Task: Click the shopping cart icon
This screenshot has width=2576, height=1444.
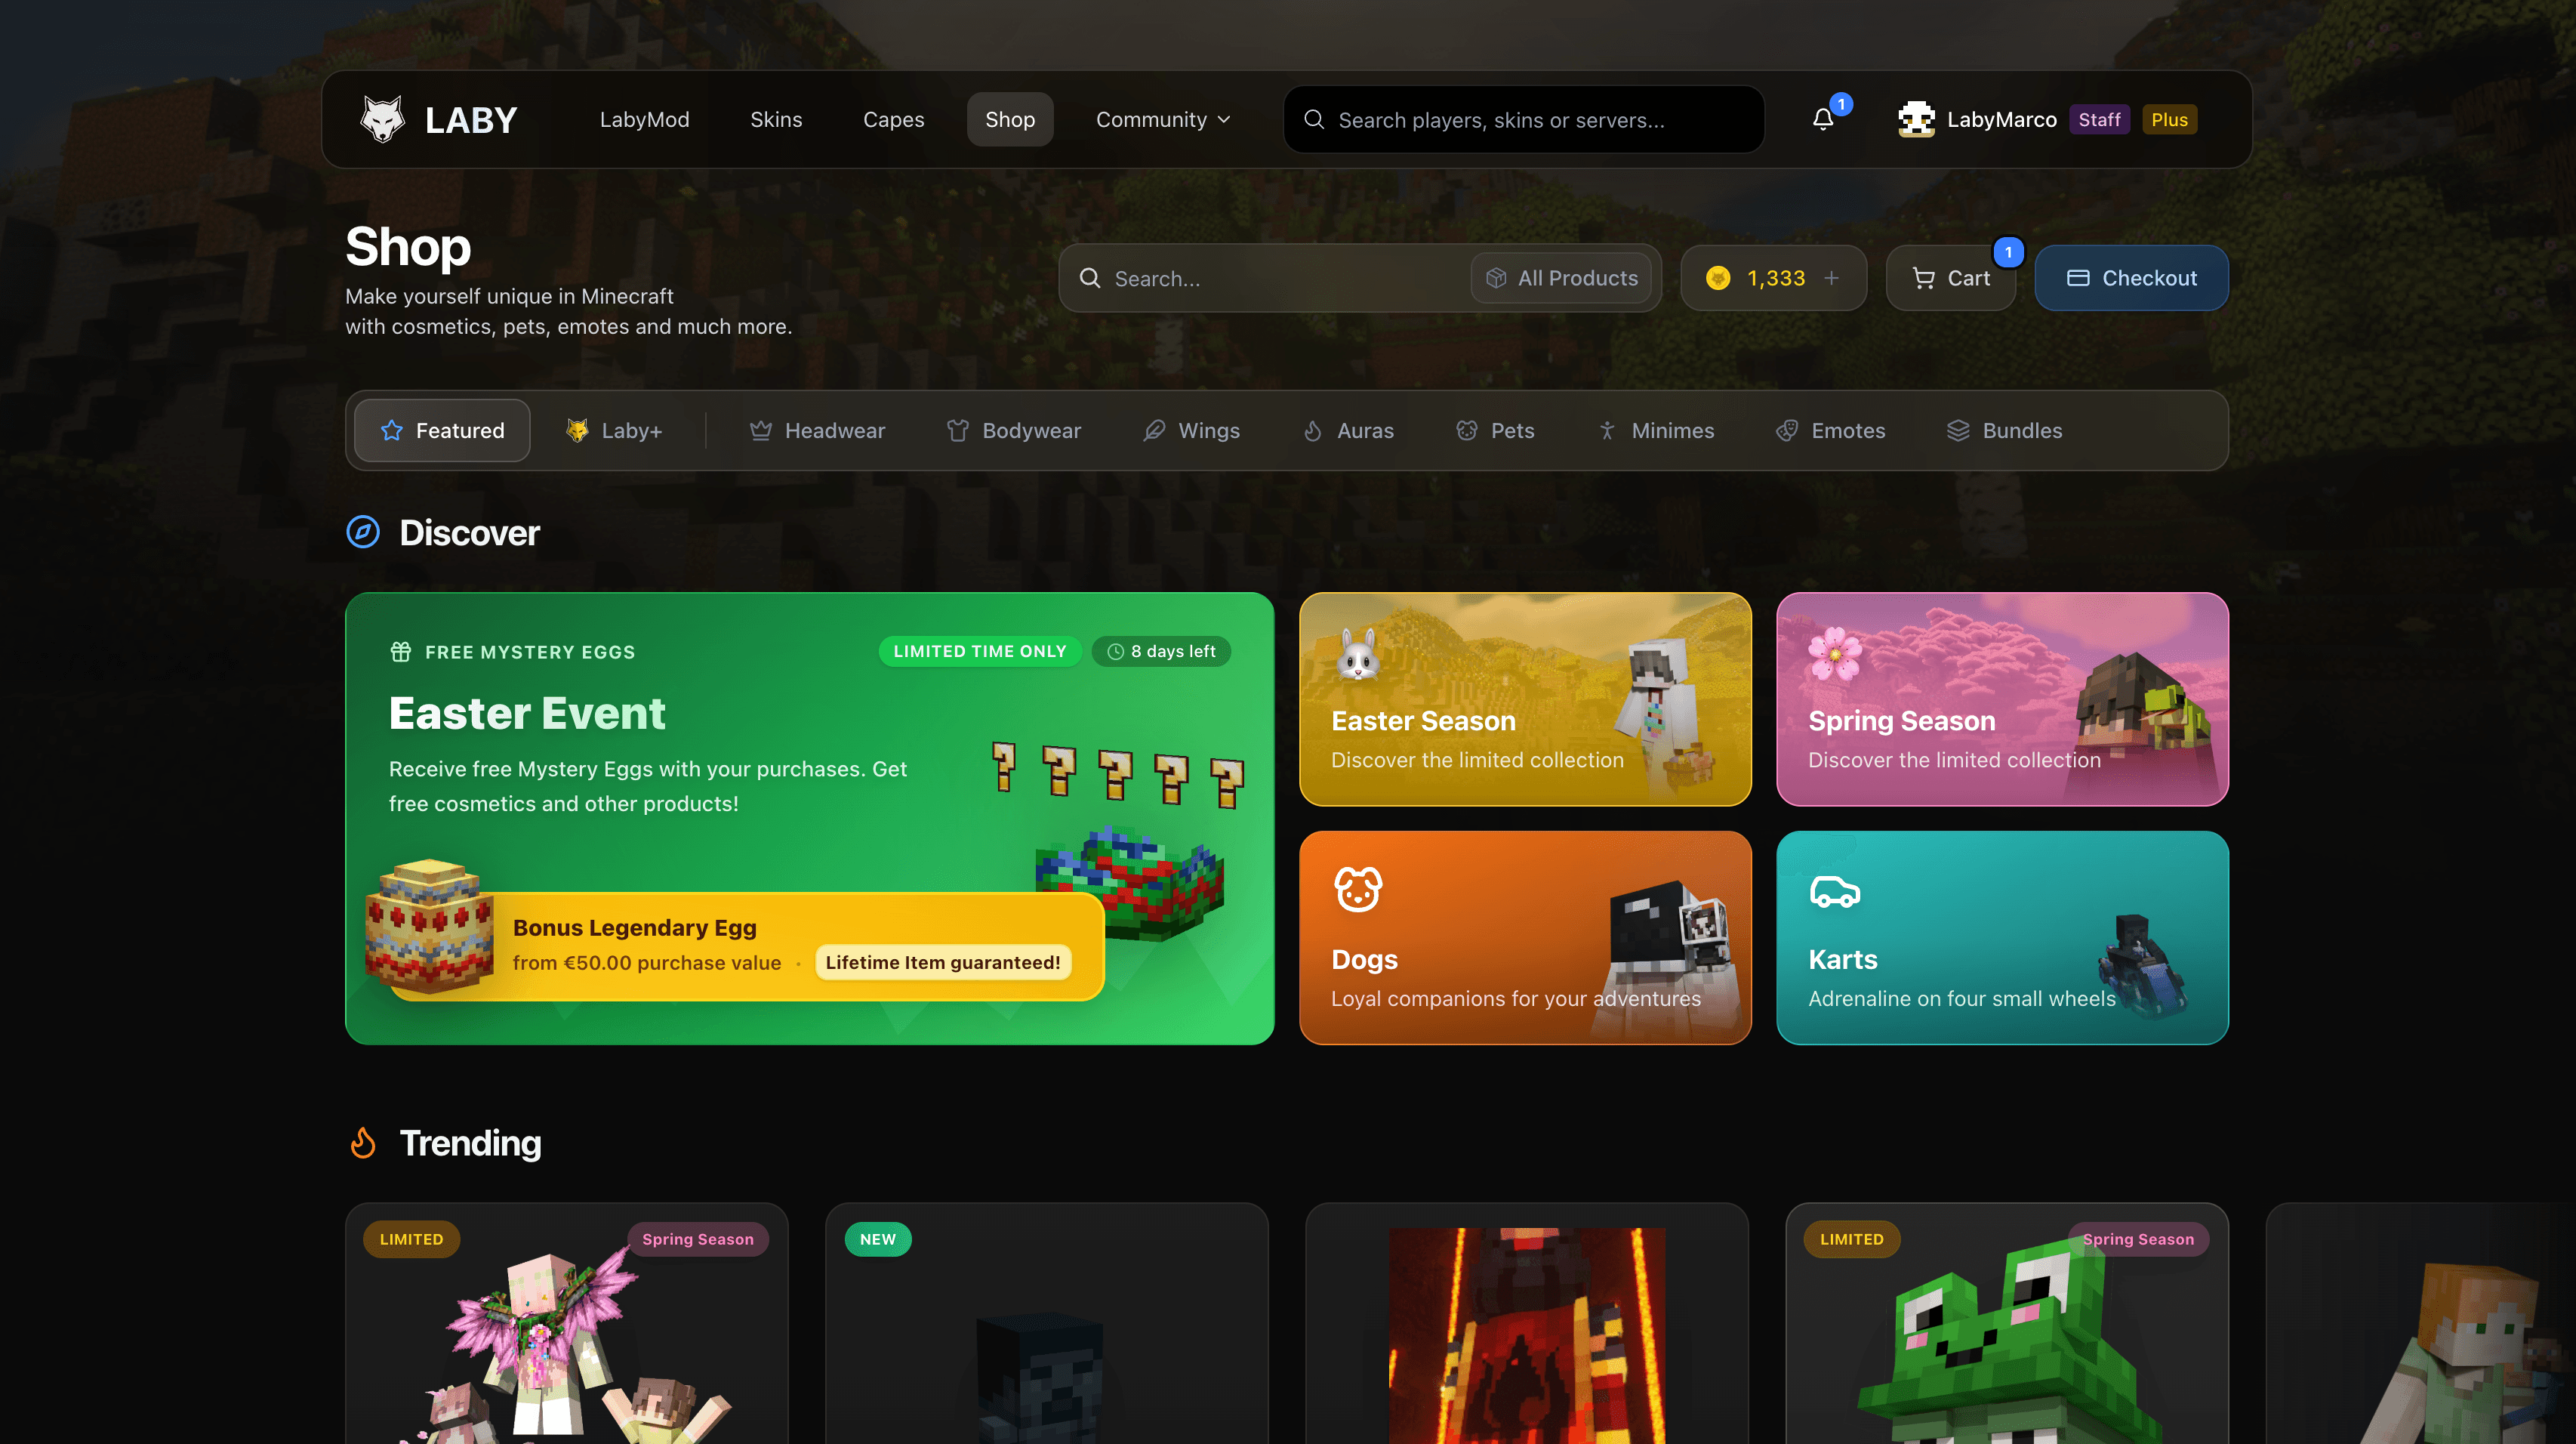Action: 1923,278
